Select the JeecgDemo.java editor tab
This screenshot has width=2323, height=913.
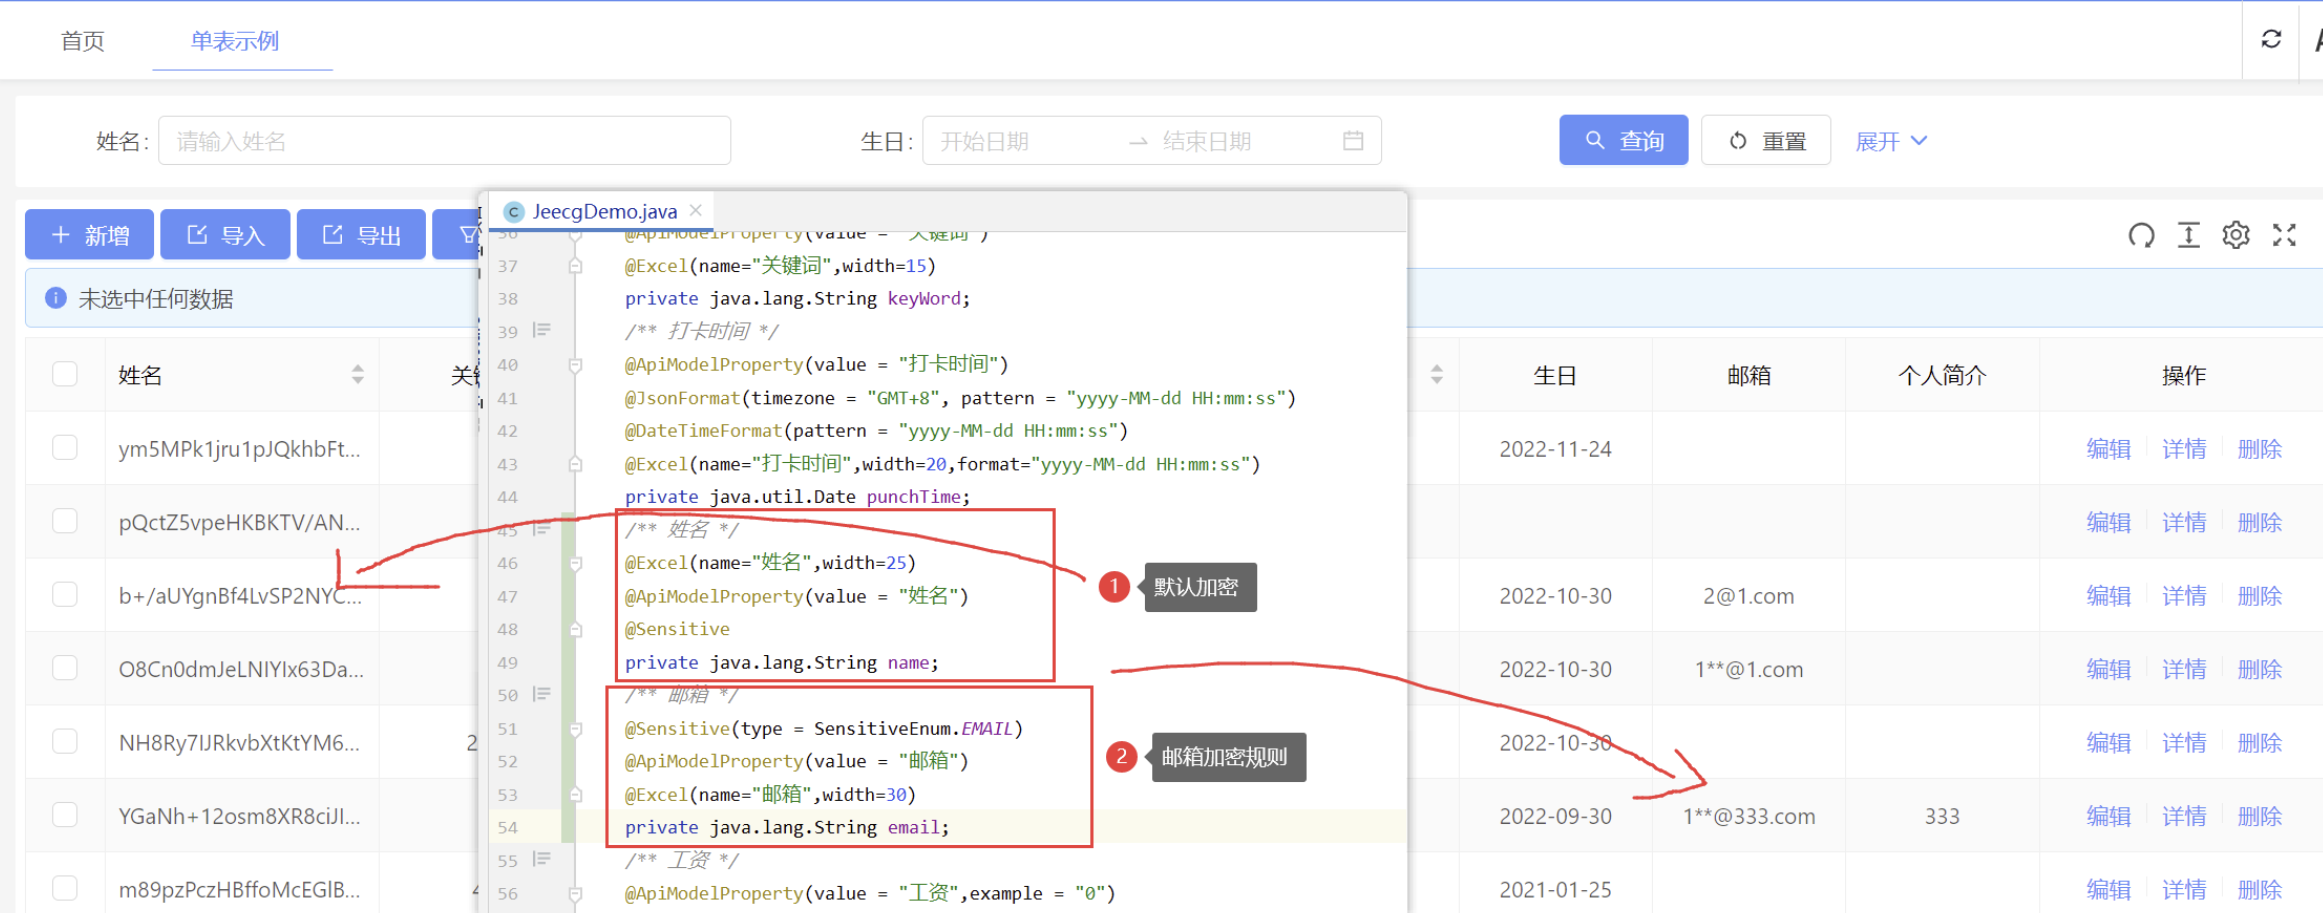point(604,211)
